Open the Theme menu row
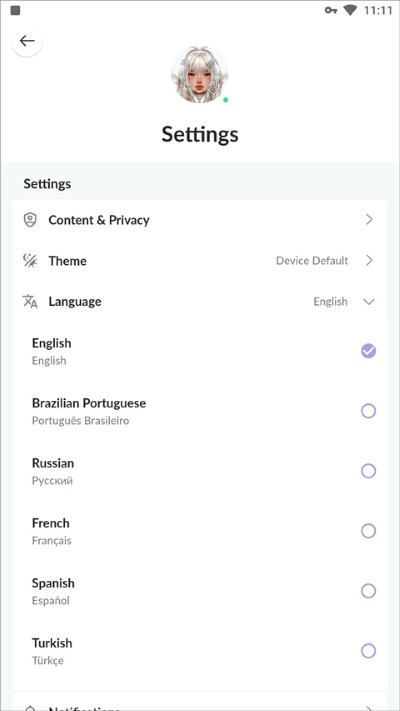The image size is (400, 711). [200, 261]
